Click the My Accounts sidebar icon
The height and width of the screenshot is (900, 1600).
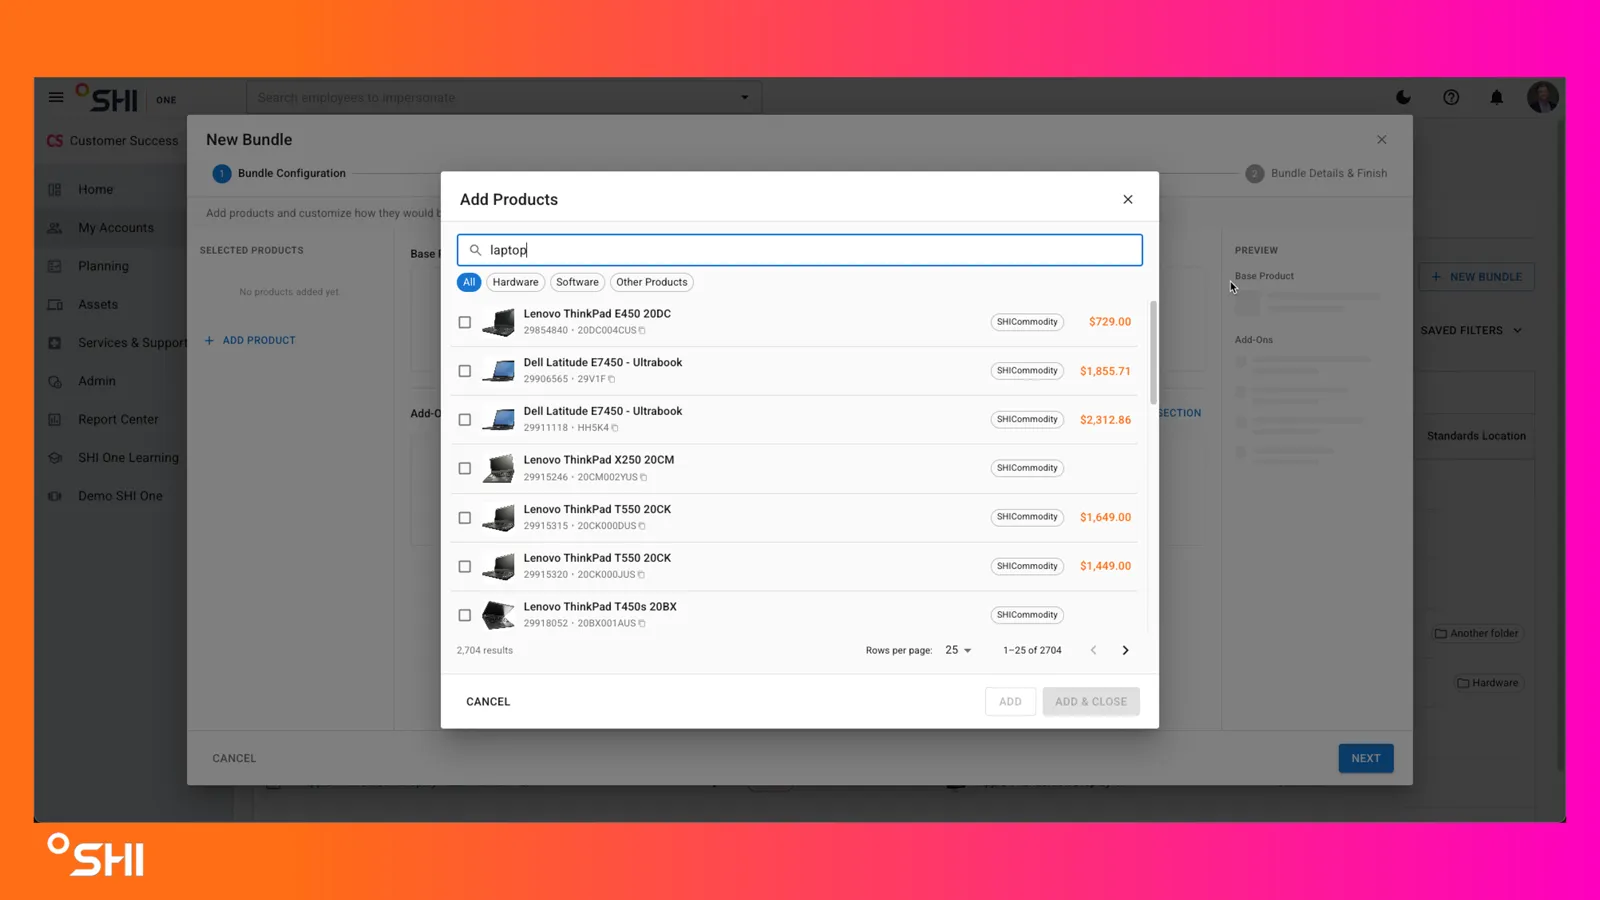click(55, 228)
